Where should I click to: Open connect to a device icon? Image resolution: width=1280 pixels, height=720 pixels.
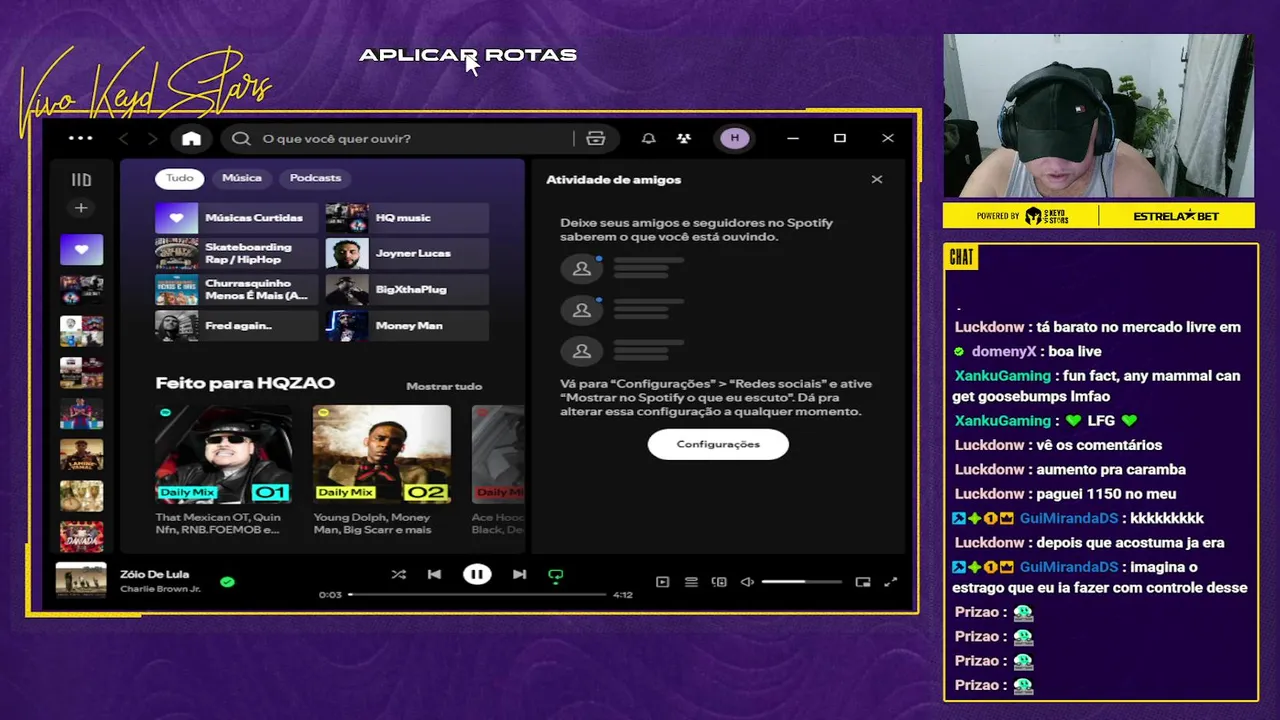click(719, 582)
